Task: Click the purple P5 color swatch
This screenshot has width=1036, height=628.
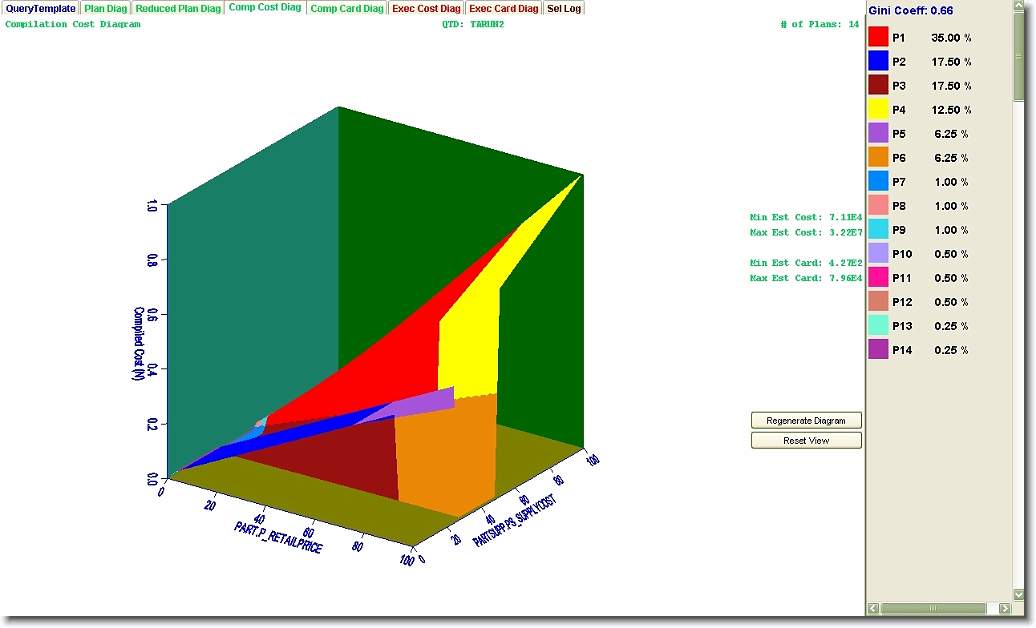Action: click(878, 133)
